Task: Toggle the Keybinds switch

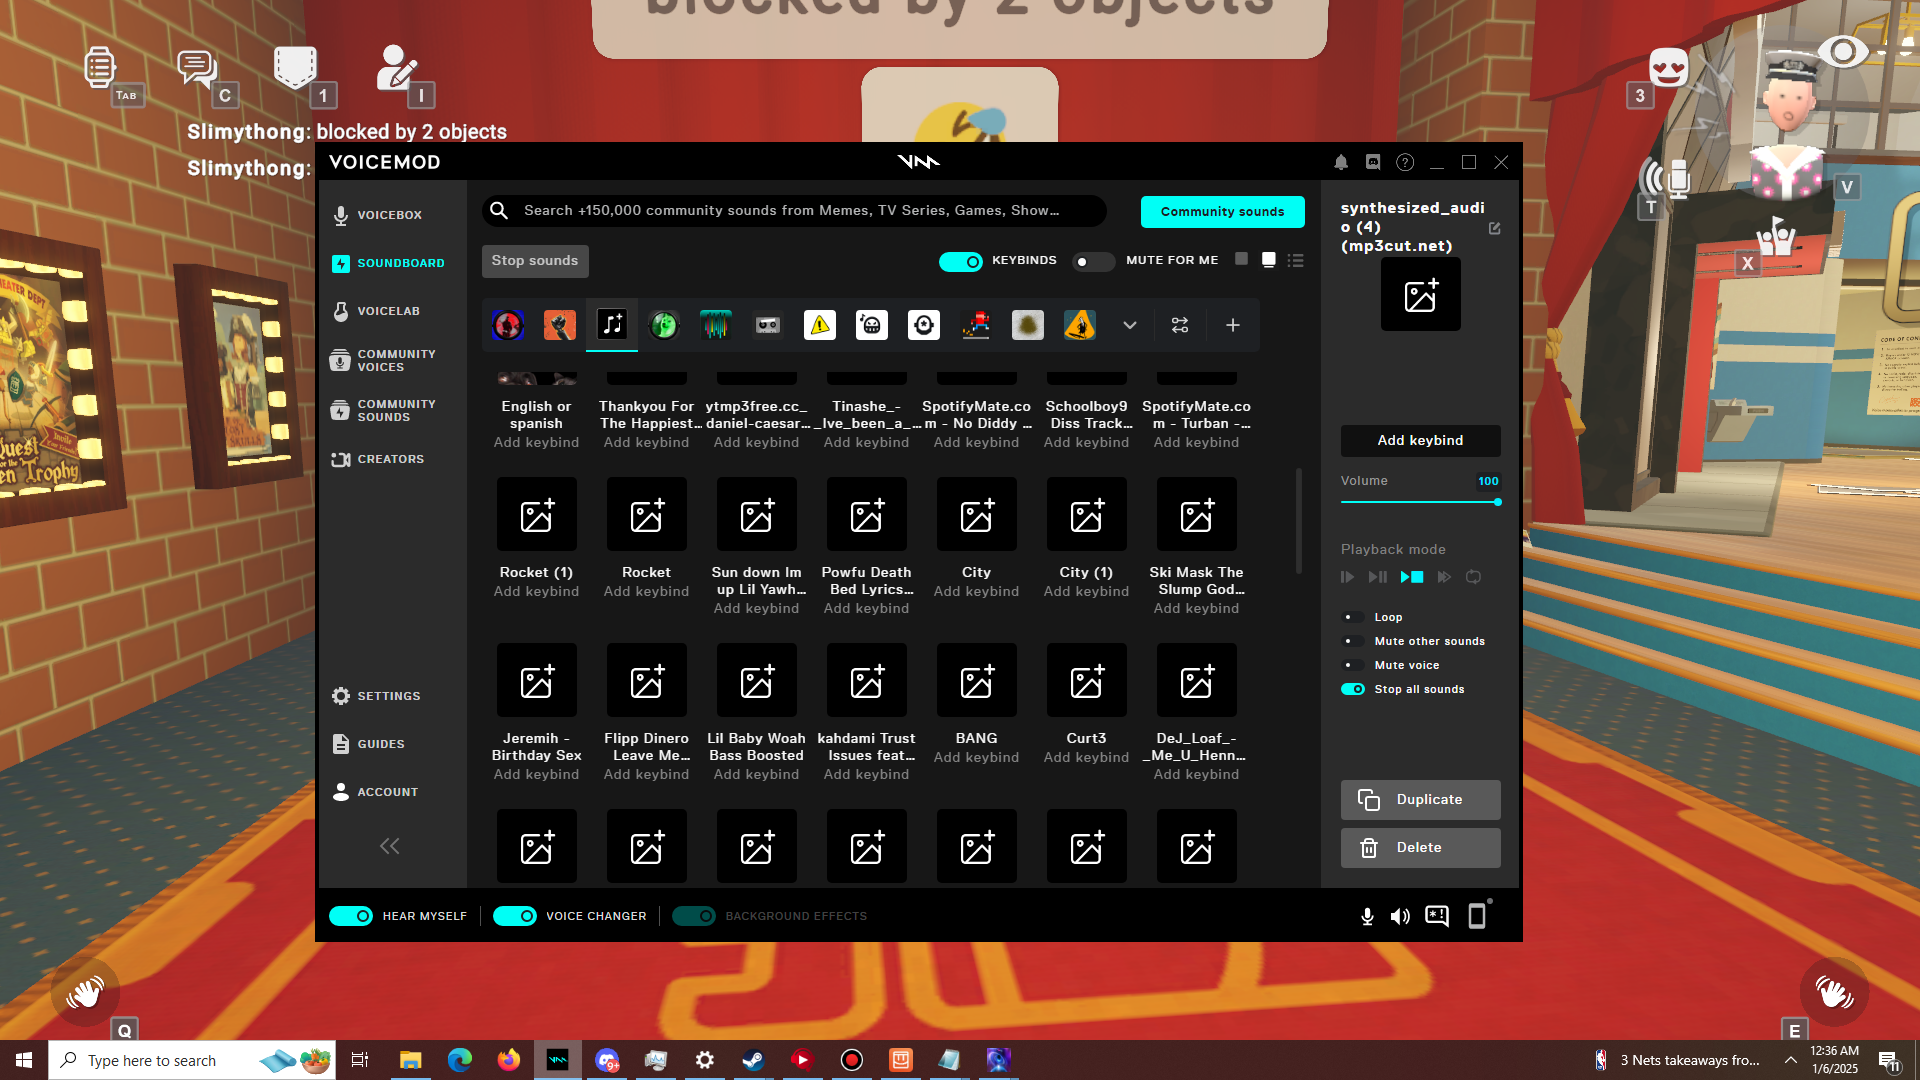Action: coord(961,261)
